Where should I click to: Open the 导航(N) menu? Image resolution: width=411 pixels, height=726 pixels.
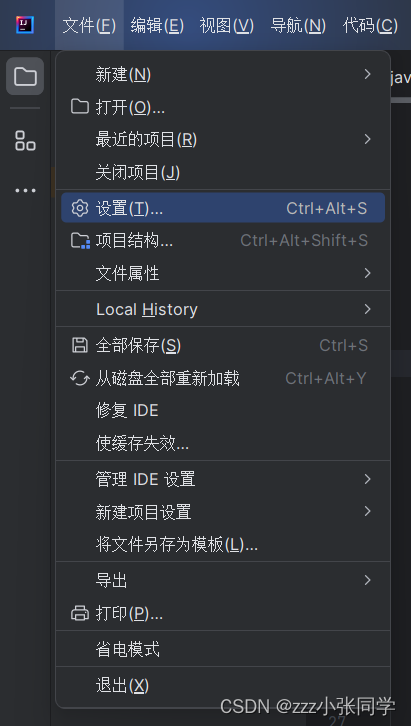298,25
